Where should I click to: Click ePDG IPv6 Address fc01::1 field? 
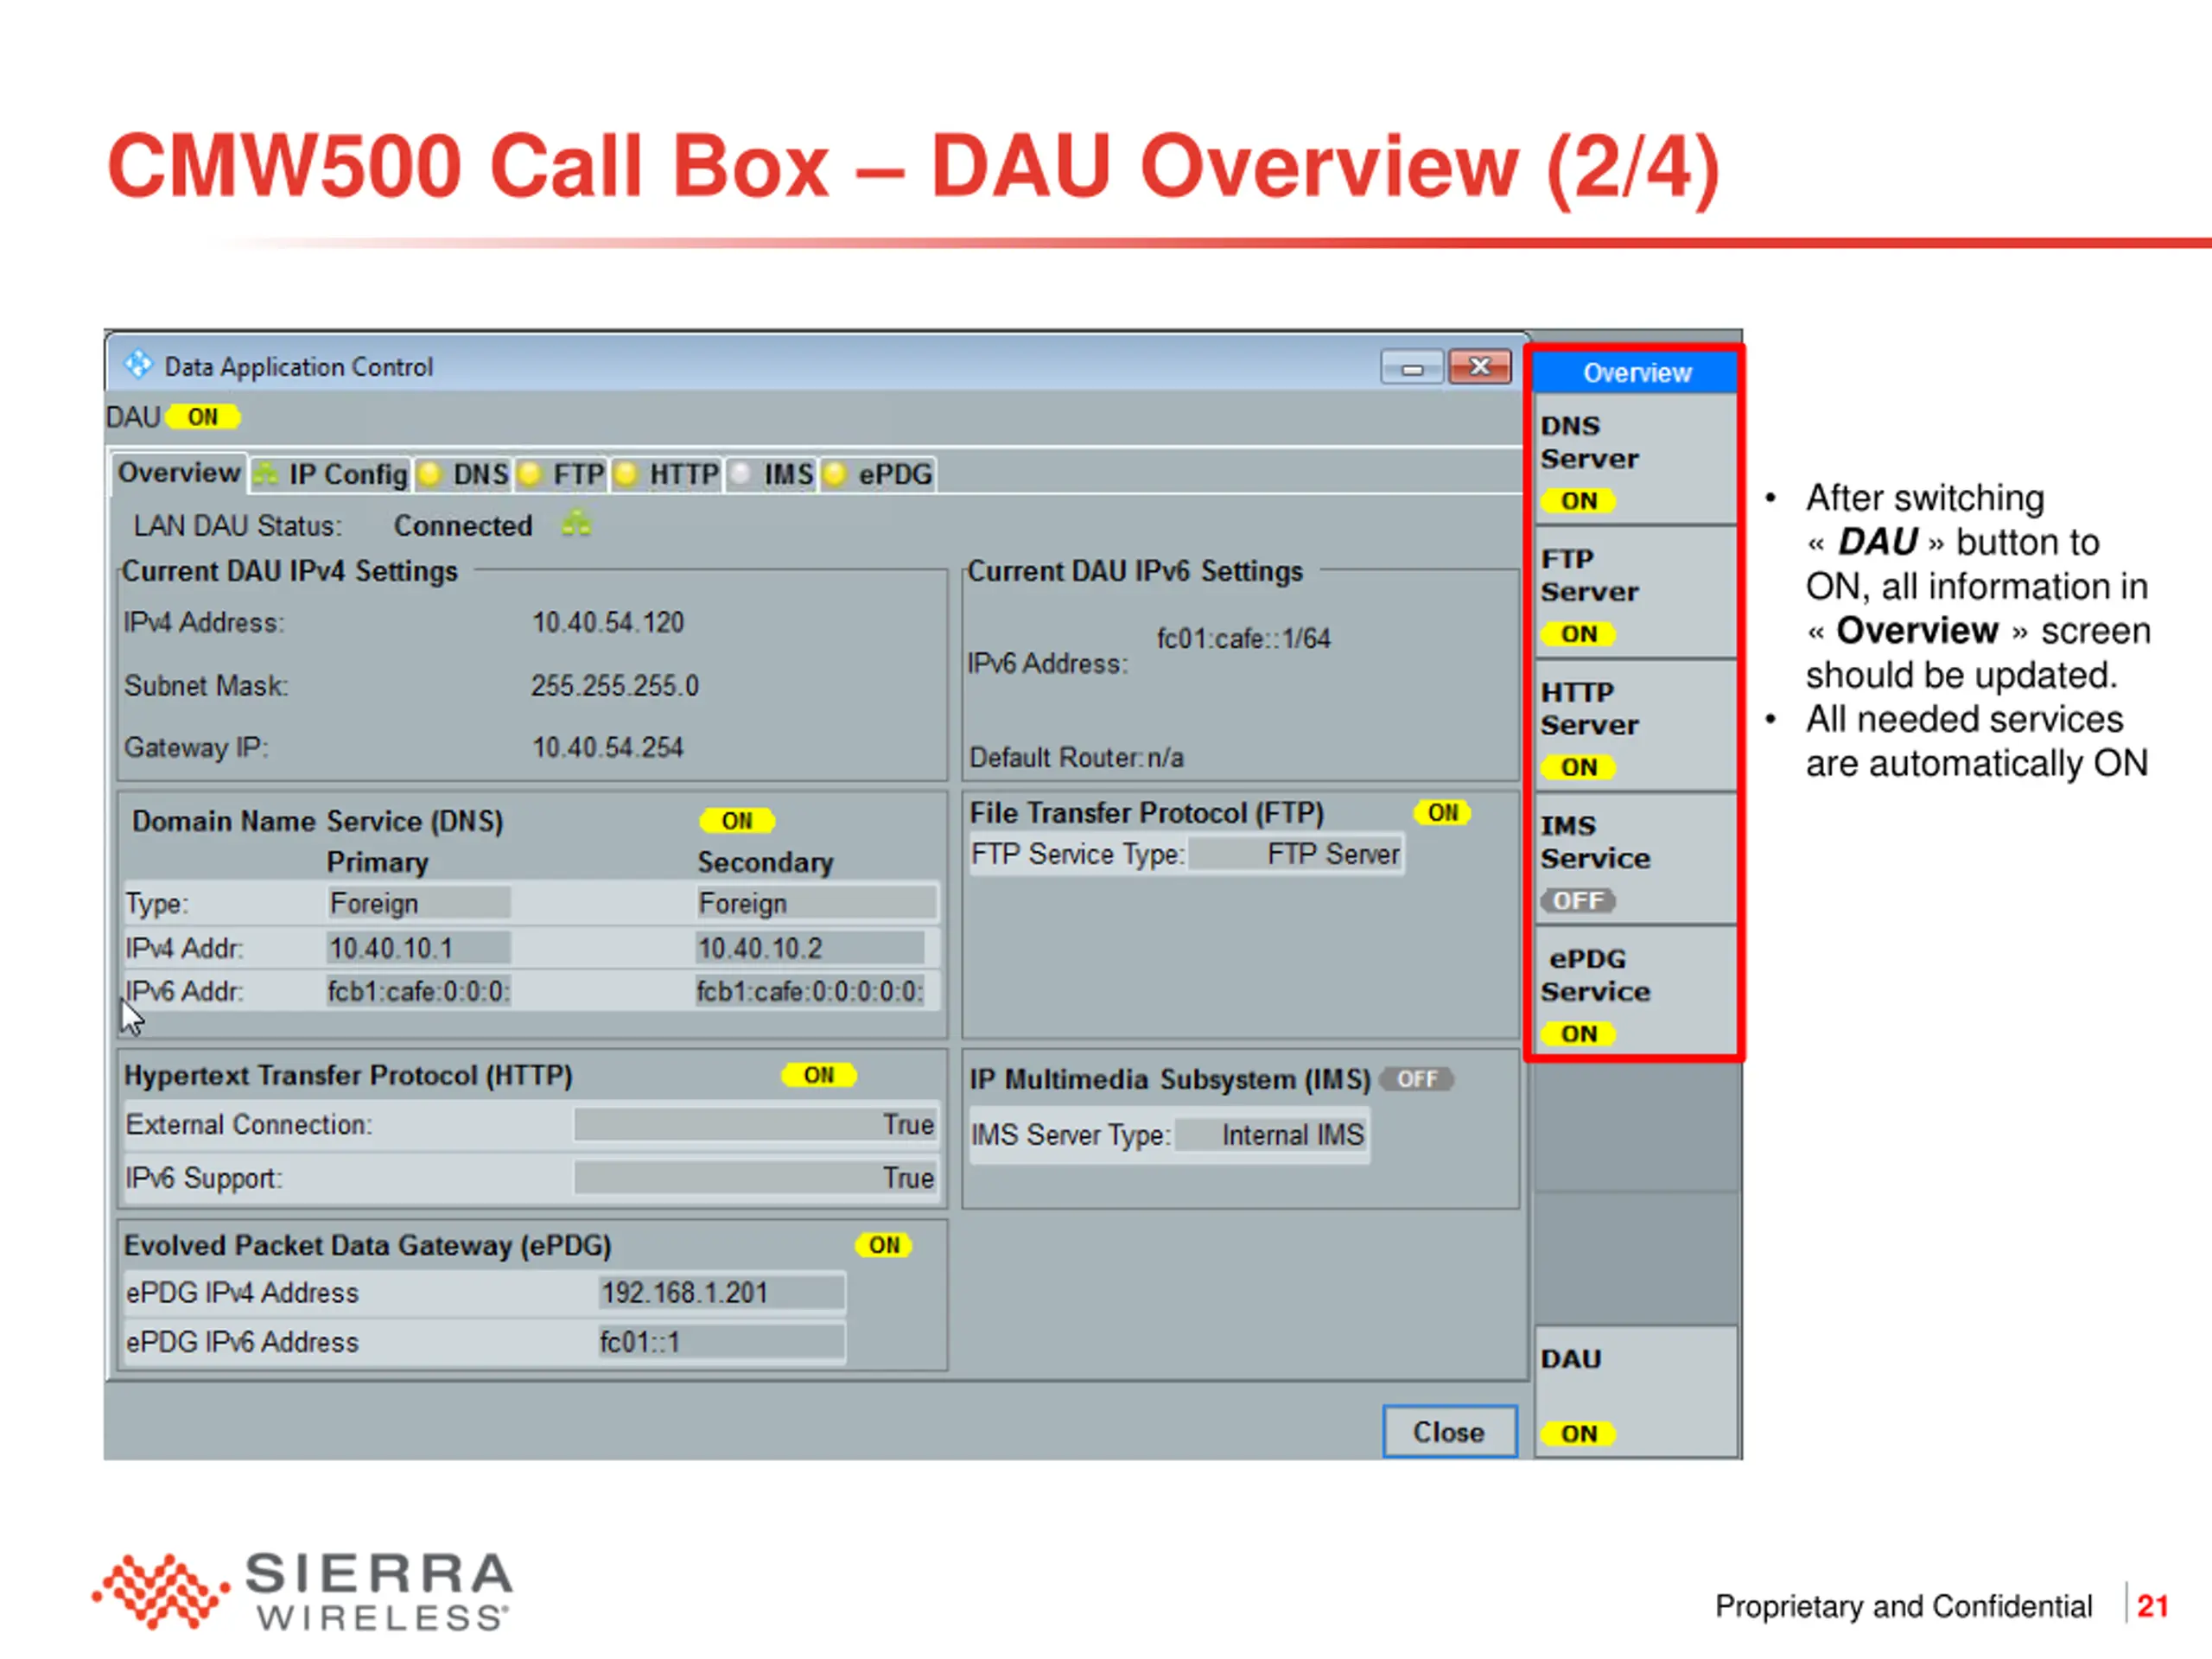[x=721, y=1342]
